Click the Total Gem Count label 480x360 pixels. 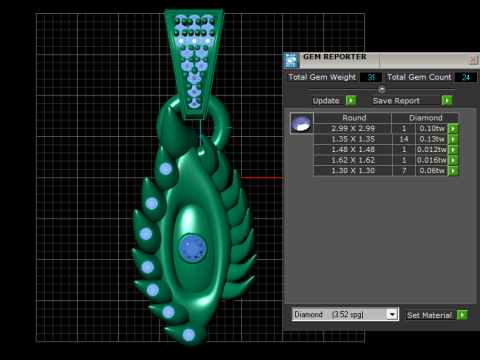click(x=419, y=77)
